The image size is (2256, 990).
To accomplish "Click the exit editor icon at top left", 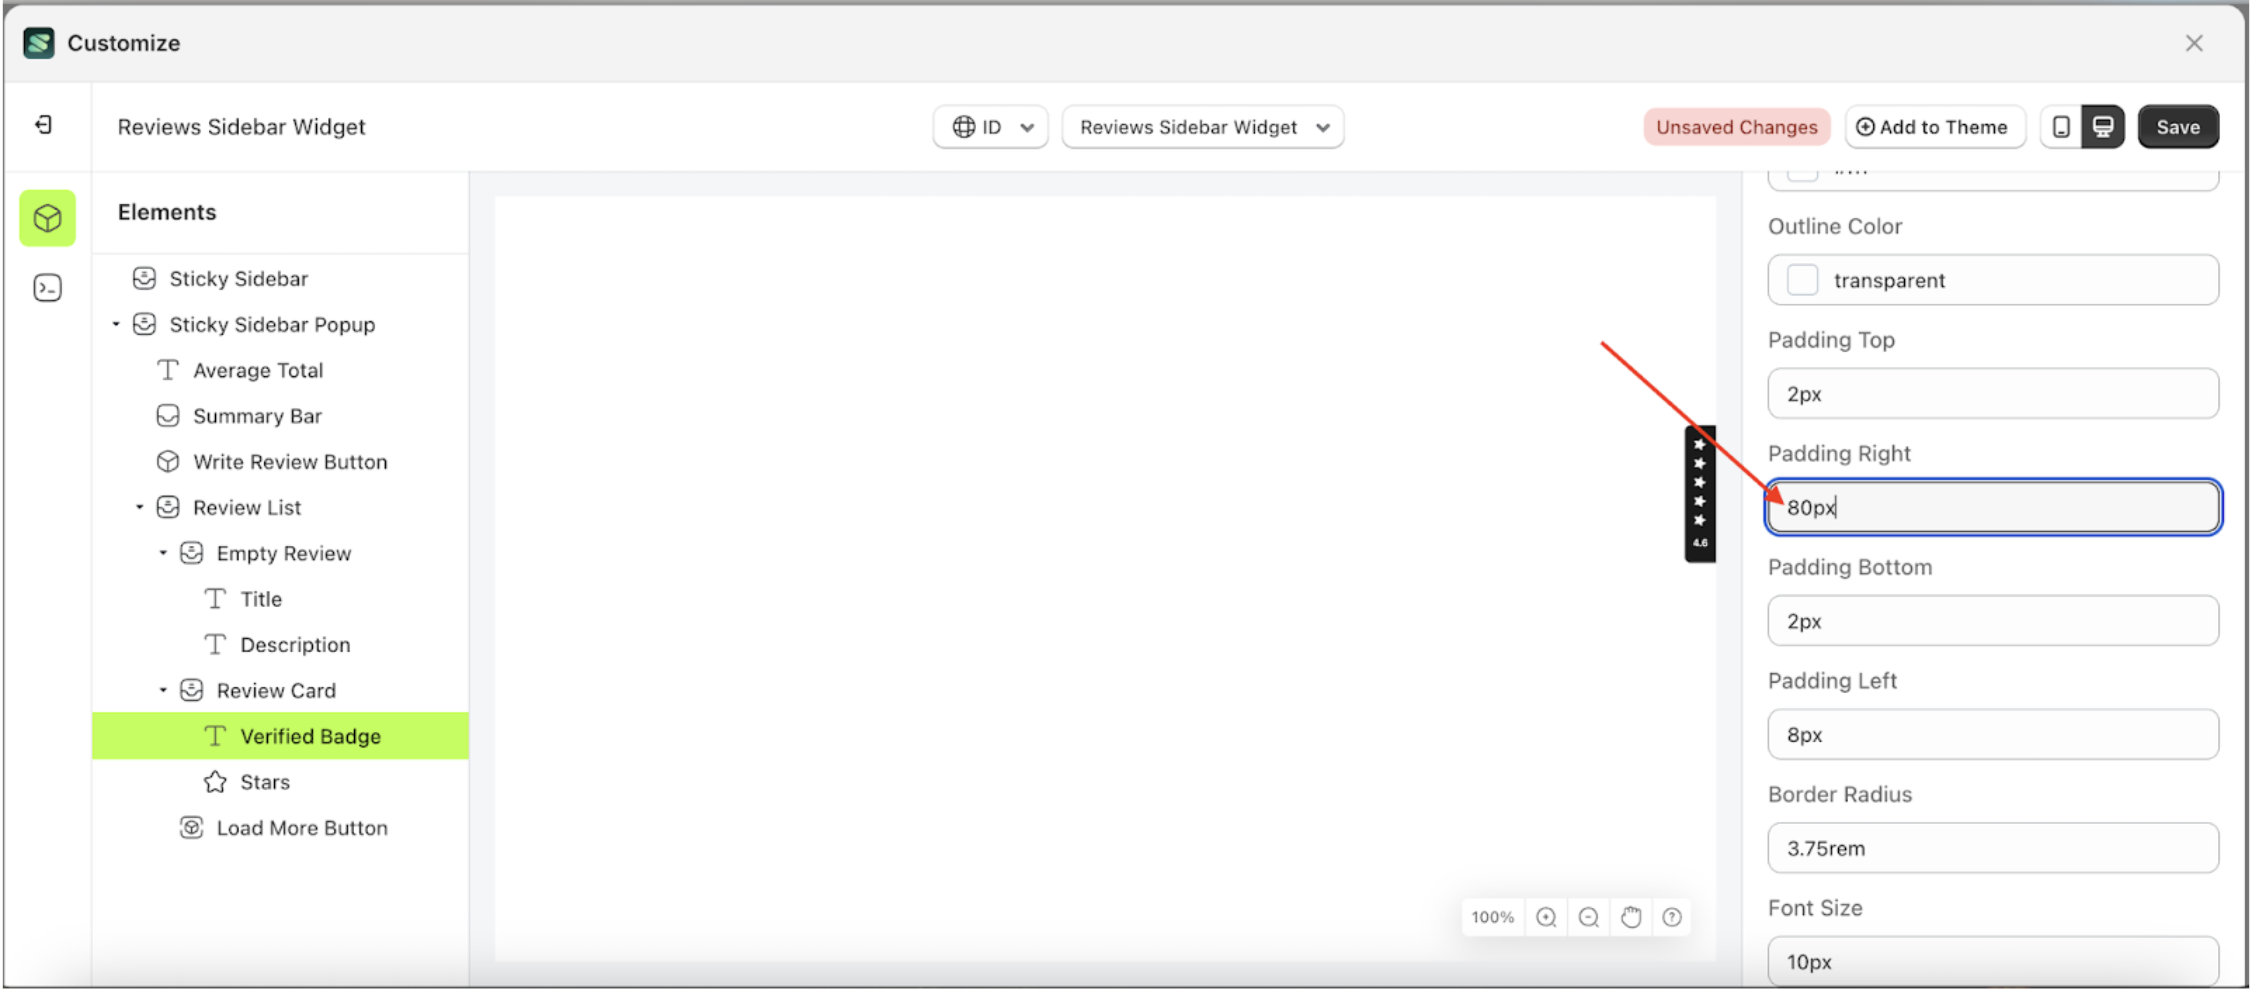I will click(x=46, y=125).
